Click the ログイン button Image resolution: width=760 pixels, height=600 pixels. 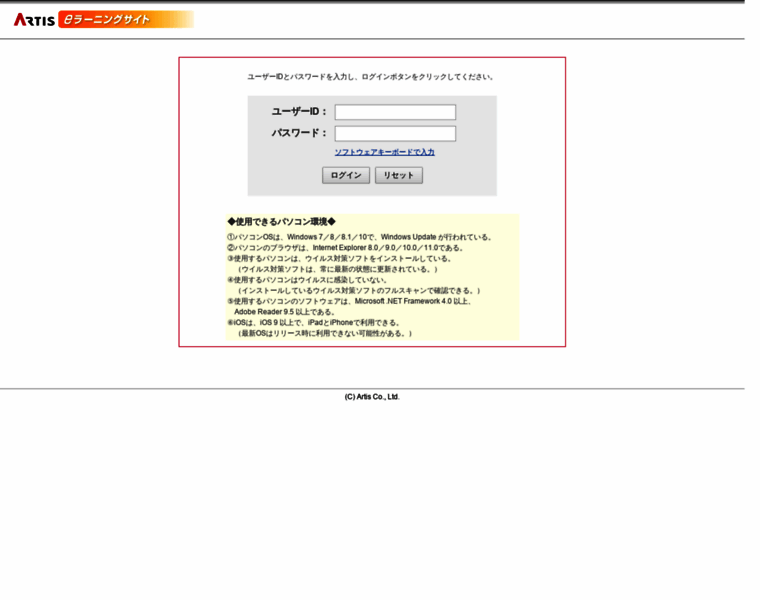coord(346,175)
